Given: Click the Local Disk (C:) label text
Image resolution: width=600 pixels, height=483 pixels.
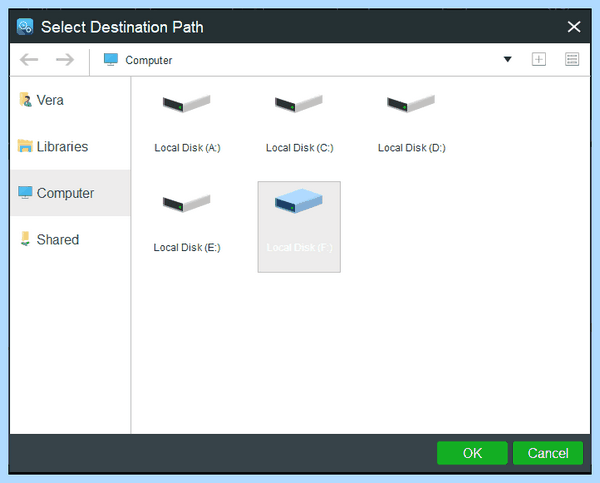Looking at the screenshot, I should pyautogui.click(x=300, y=148).
